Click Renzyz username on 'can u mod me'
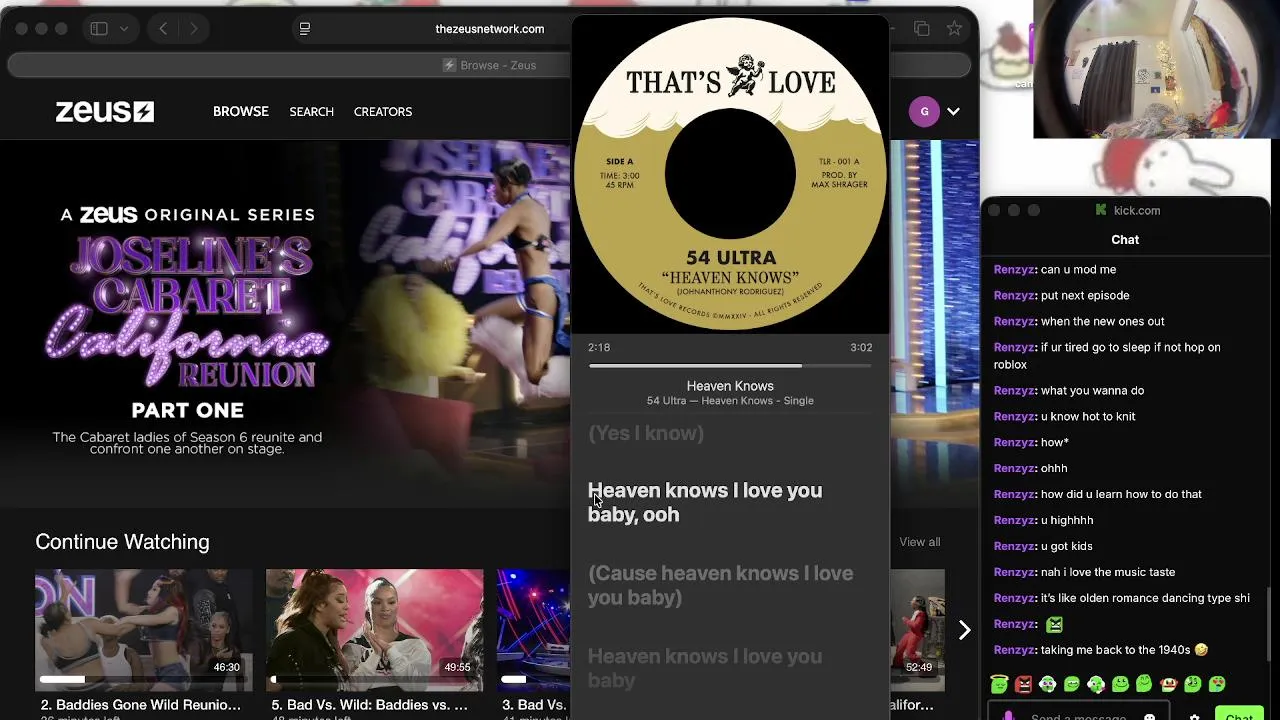This screenshot has height=720, width=1280. click(x=1014, y=270)
